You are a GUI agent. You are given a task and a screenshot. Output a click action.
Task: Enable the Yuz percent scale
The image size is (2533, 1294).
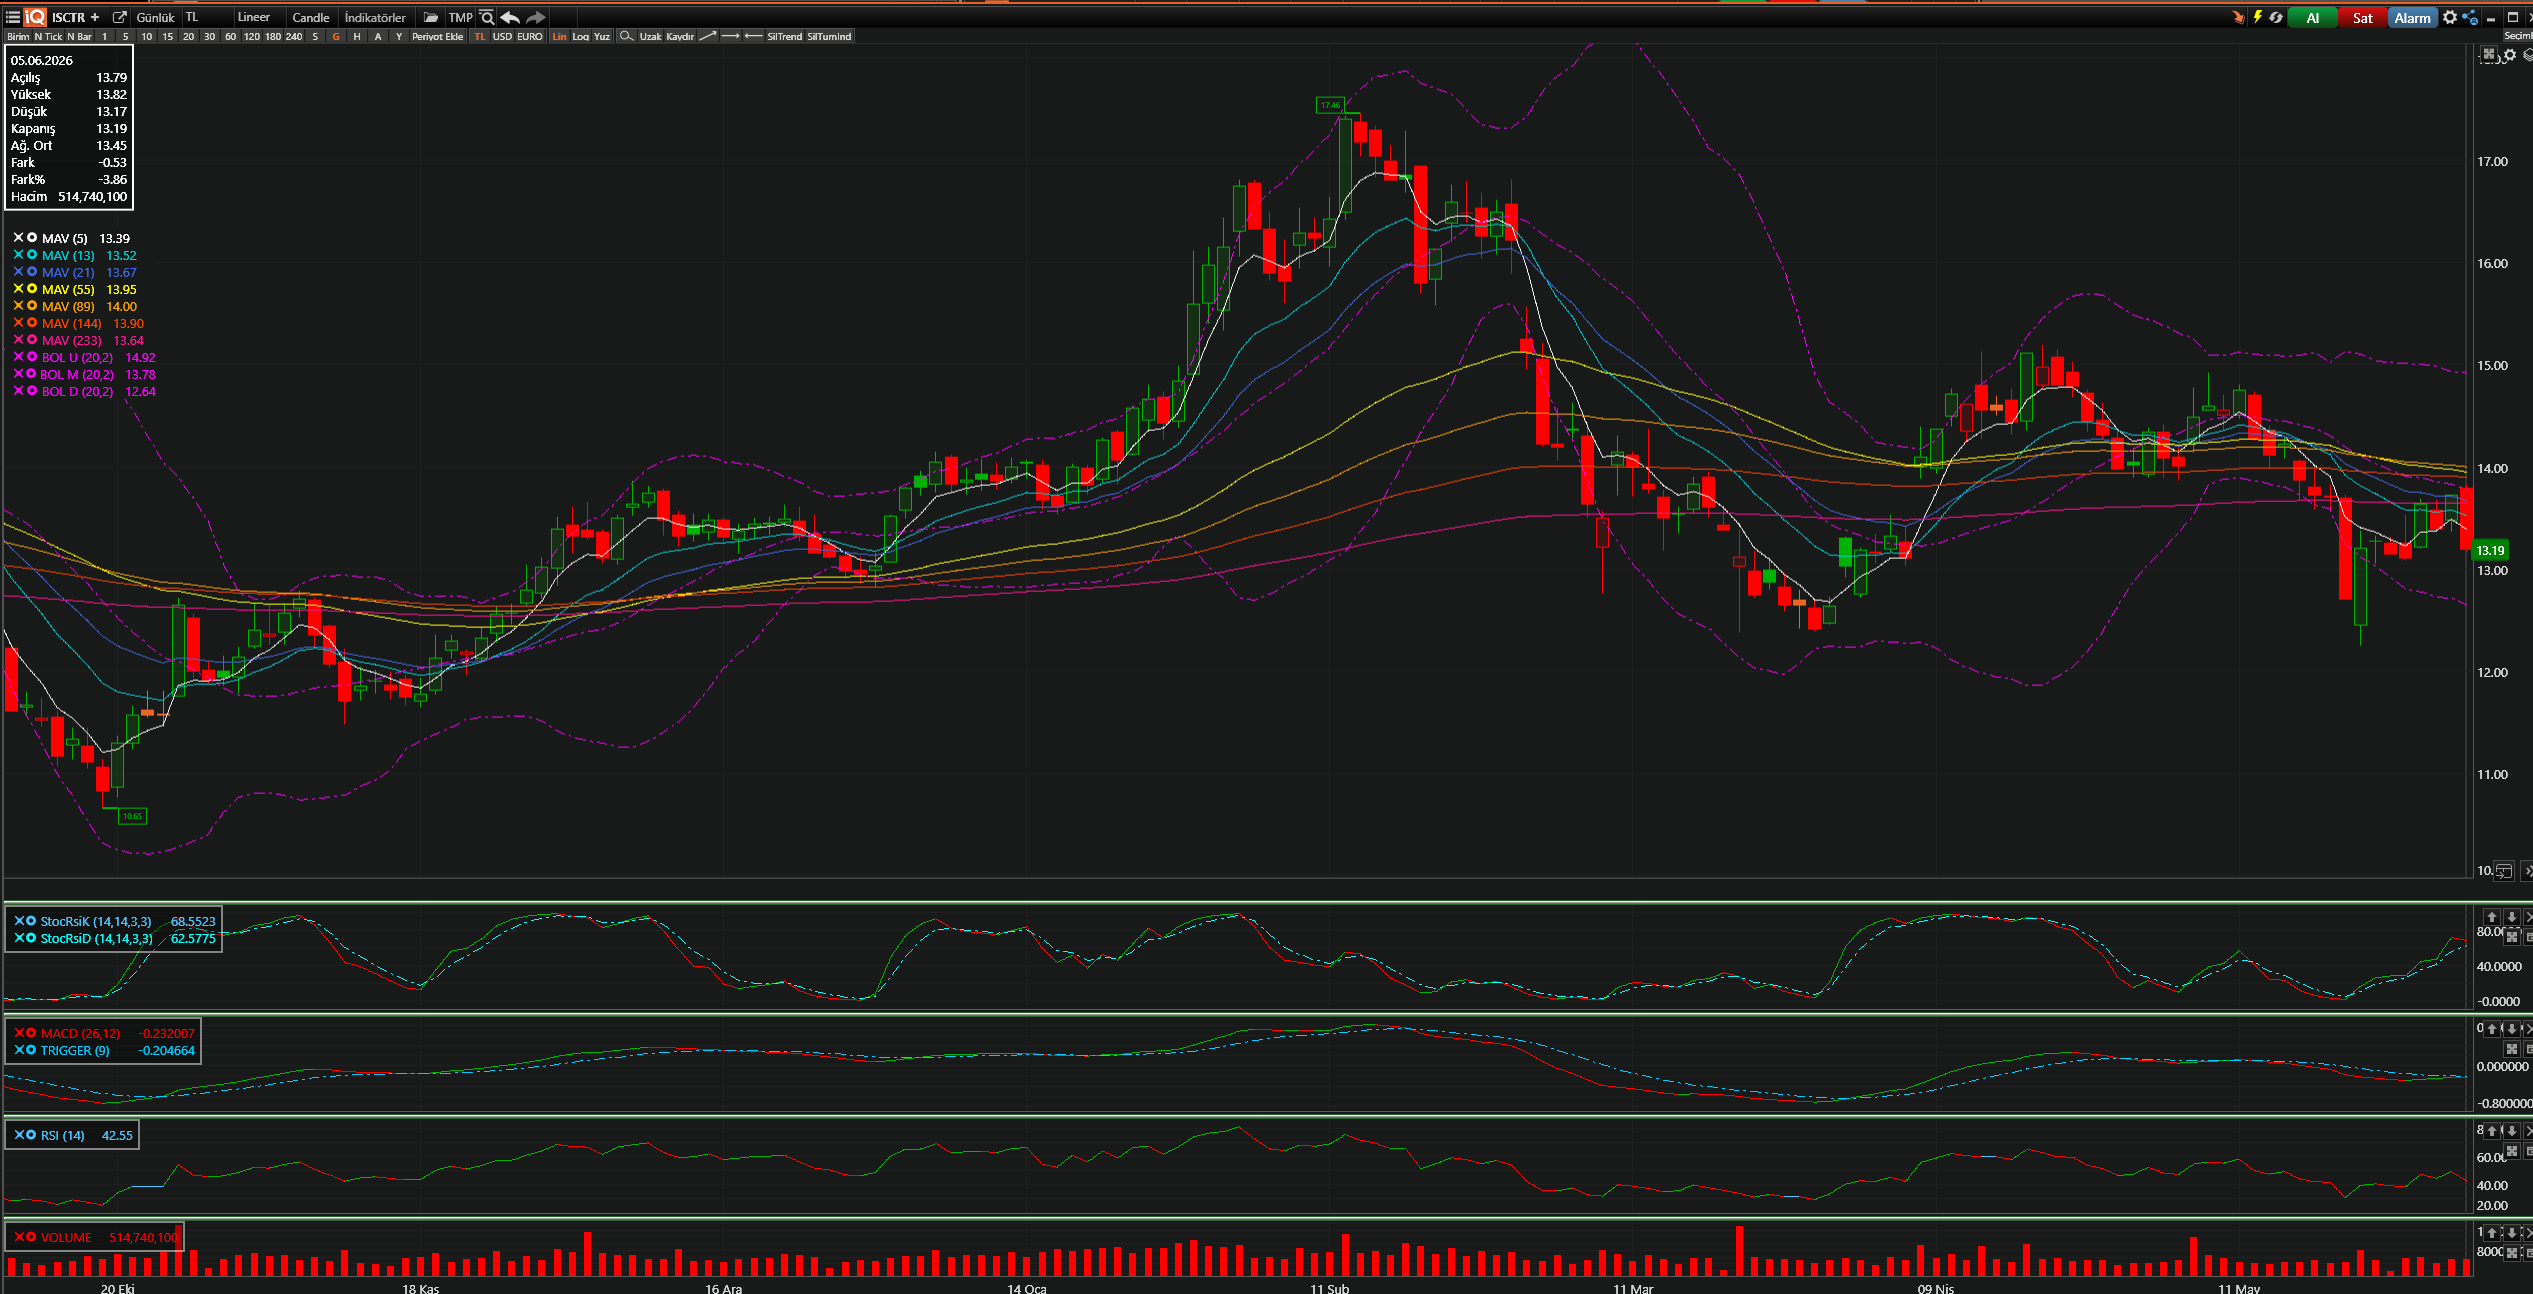[602, 36]
